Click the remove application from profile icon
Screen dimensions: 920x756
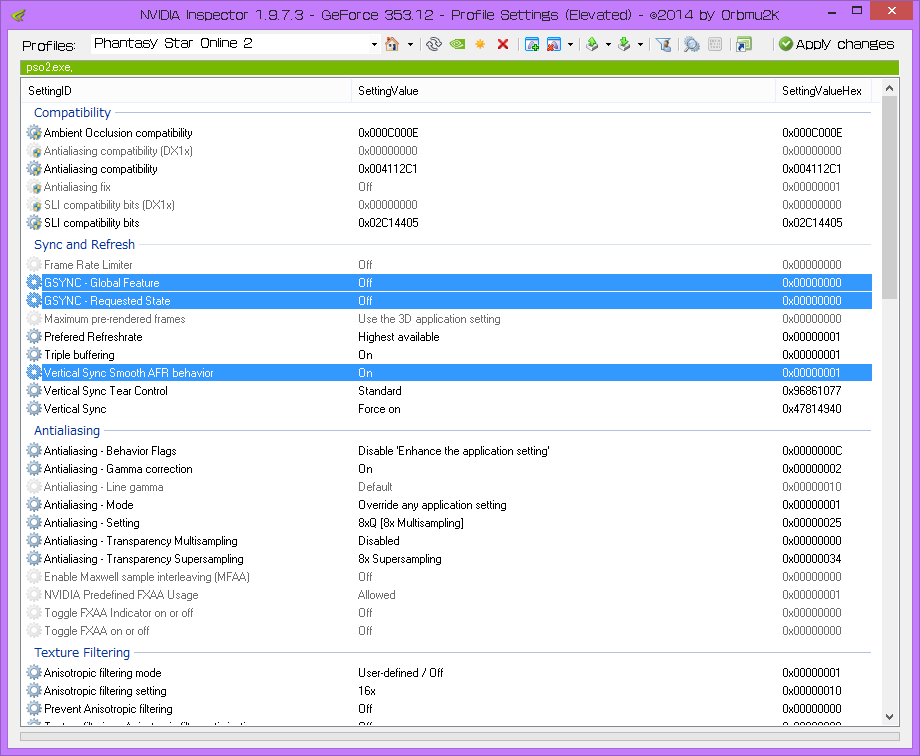554,44
